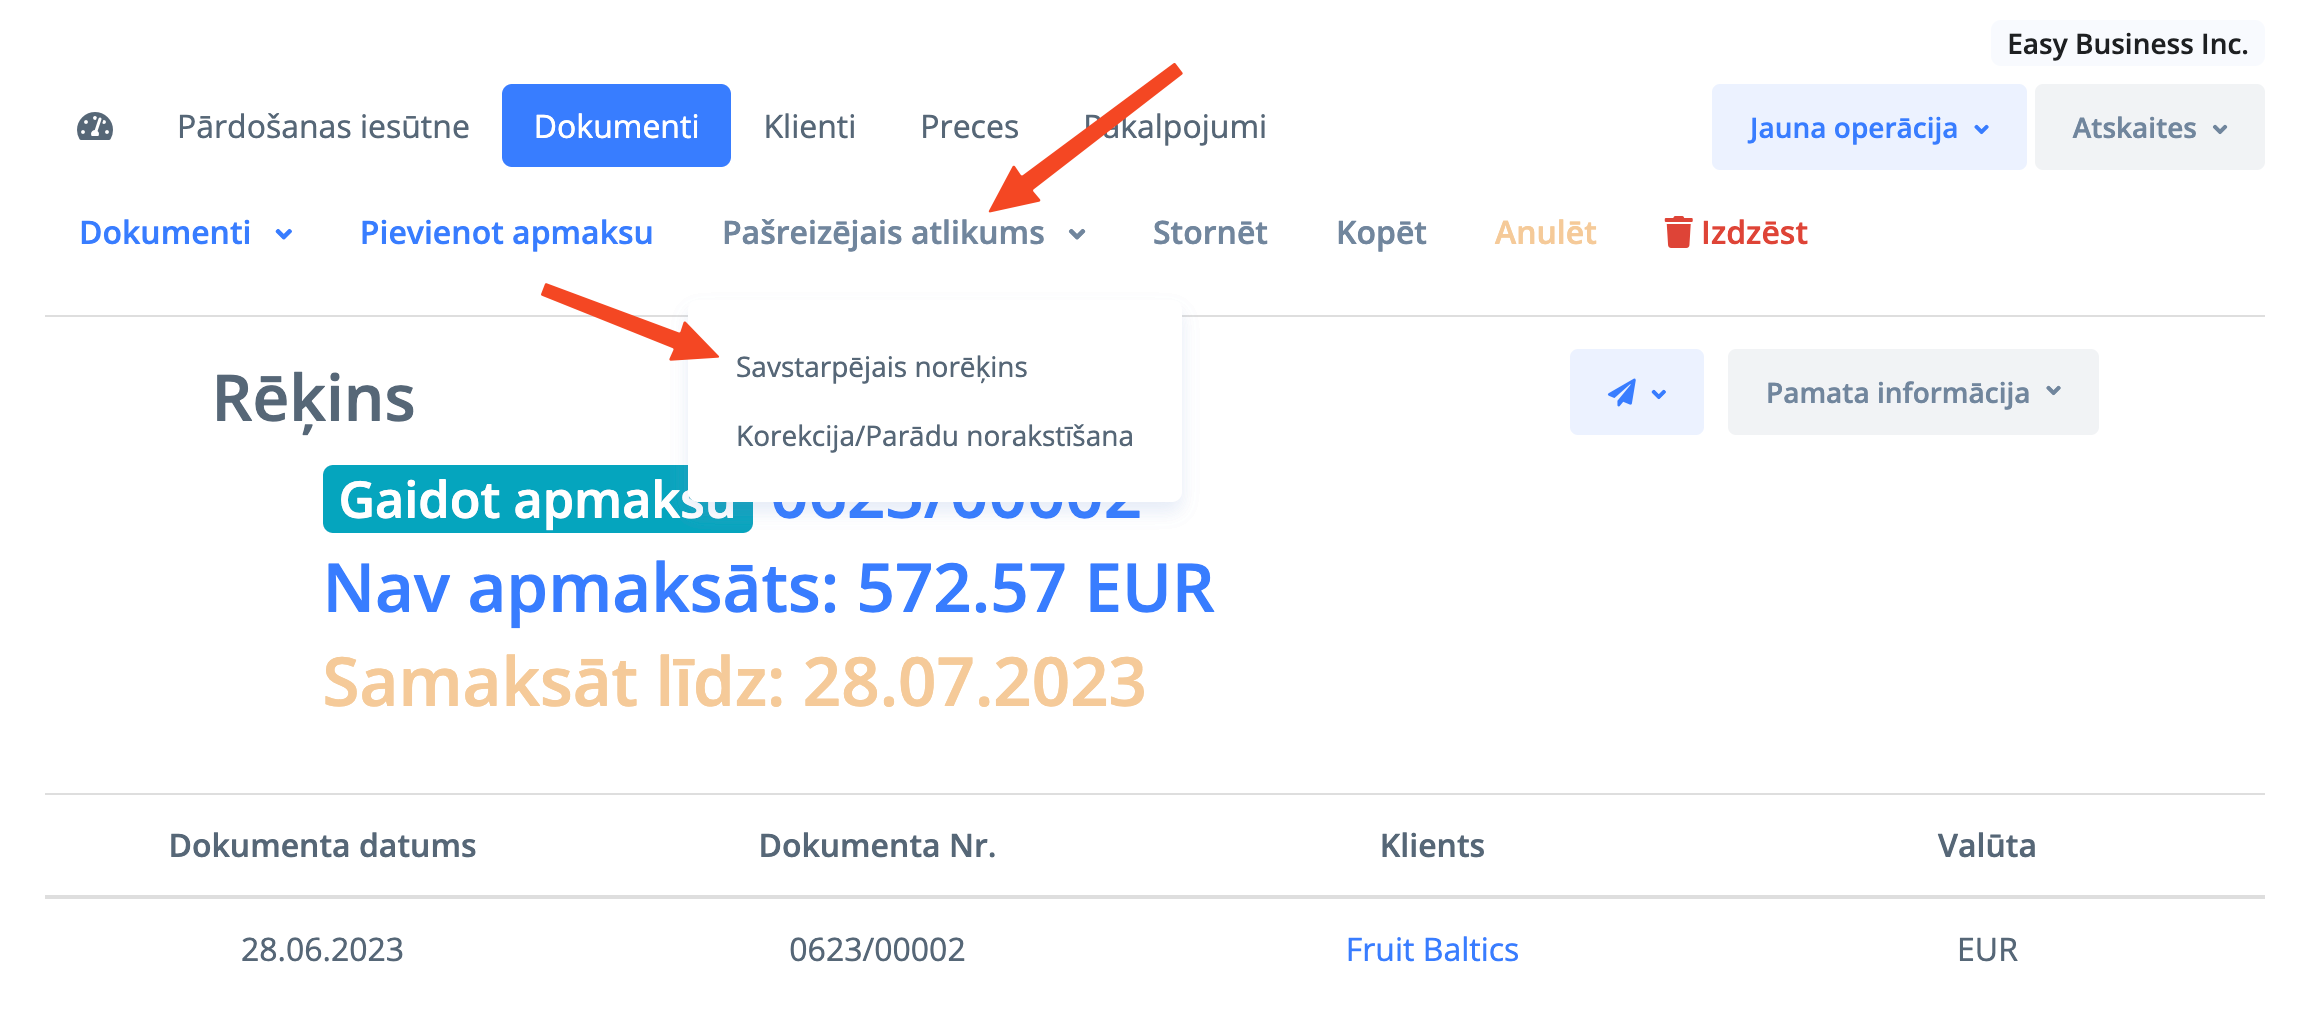Click the paper plane send icon

[x=1622, y=392]
